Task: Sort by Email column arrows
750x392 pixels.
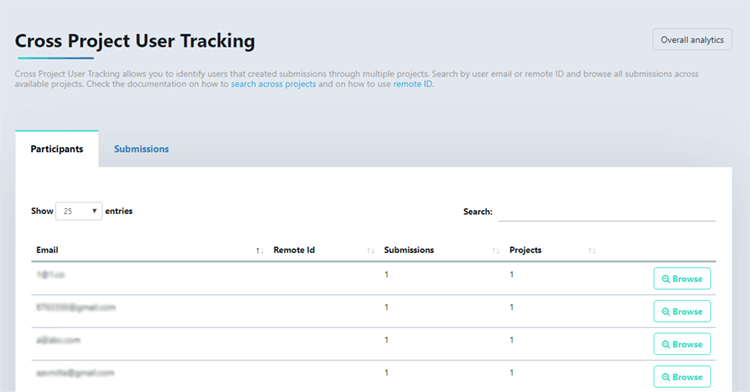Action: (x=260, y=250)
